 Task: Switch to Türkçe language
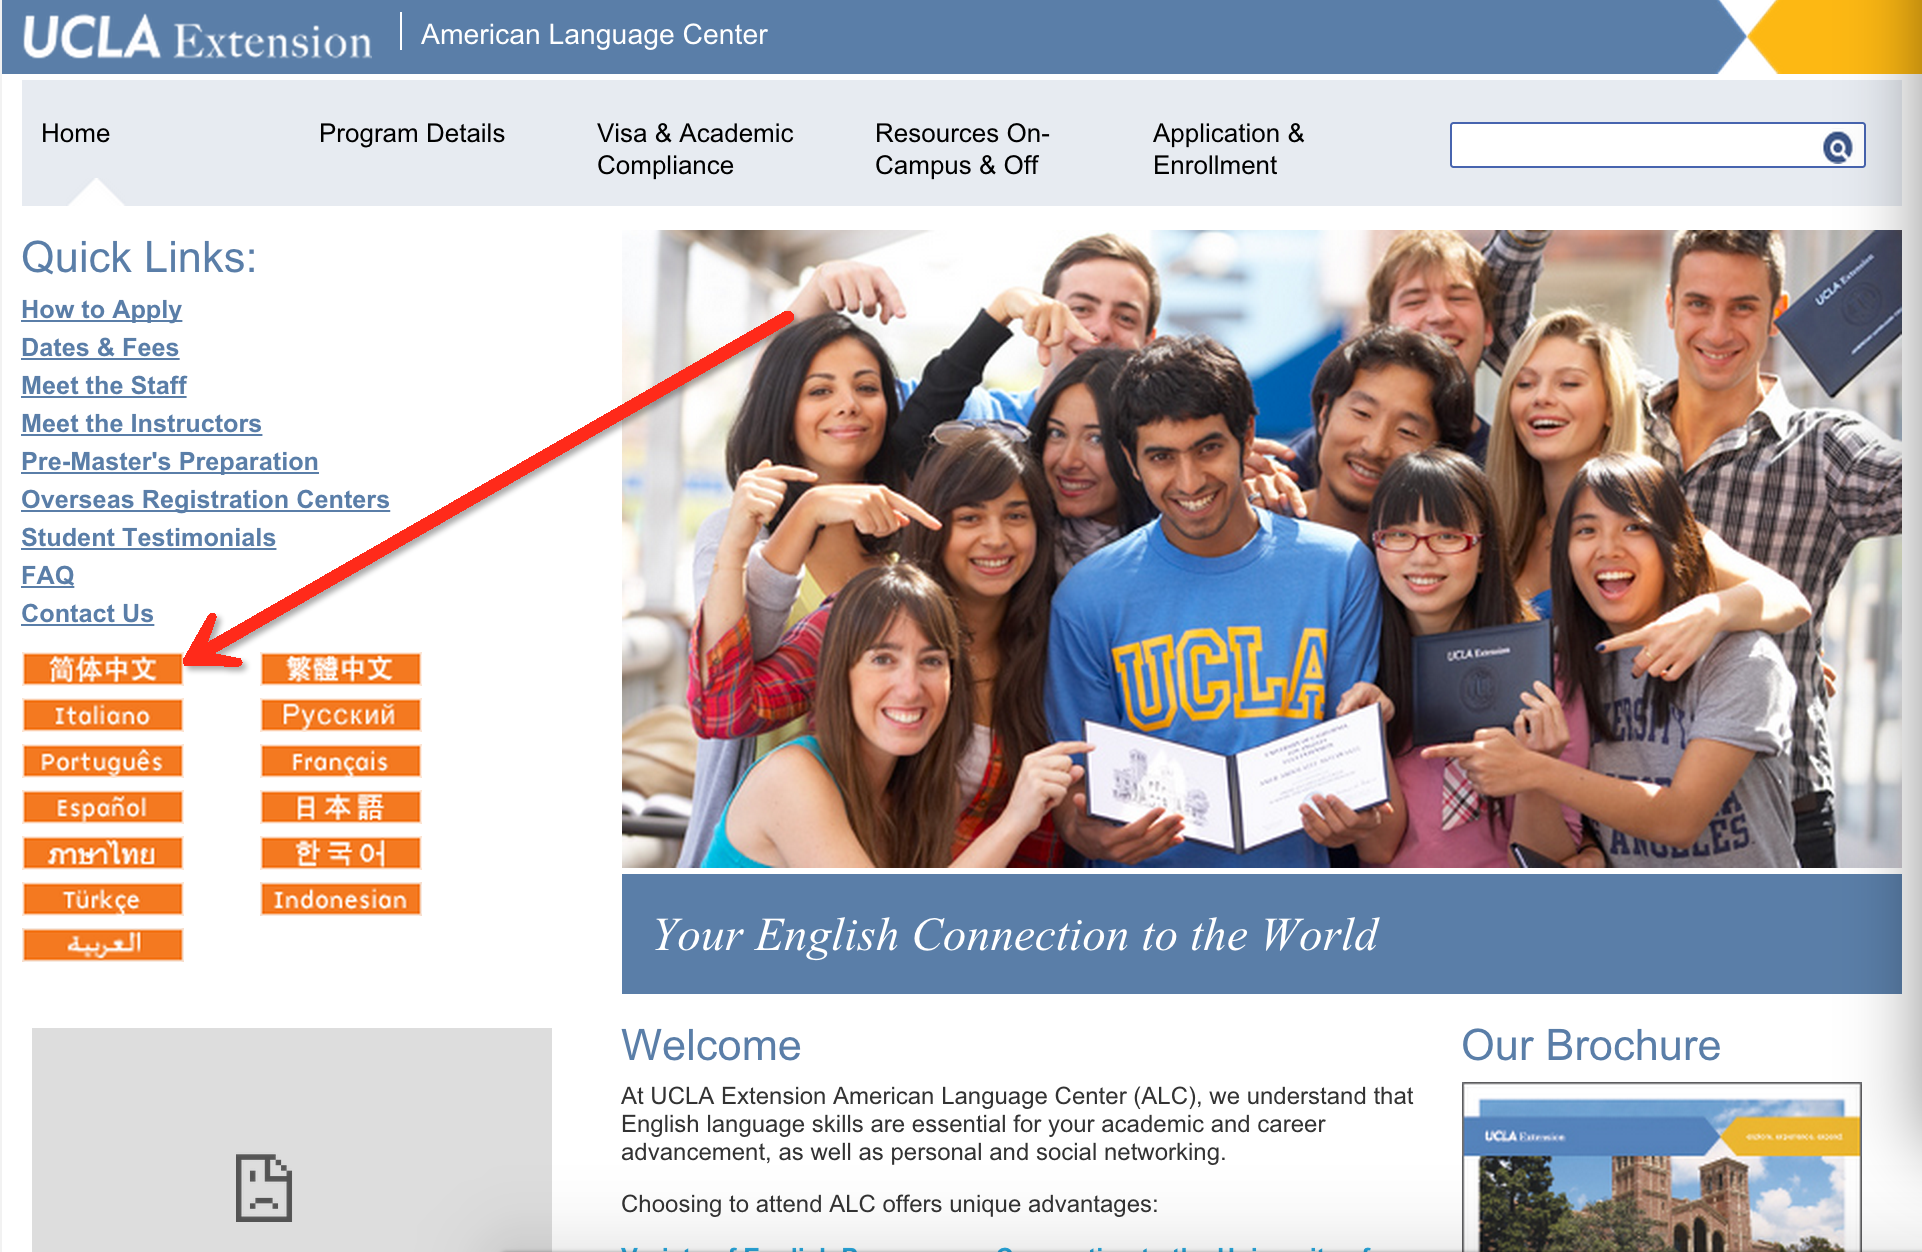coord(103,899)
